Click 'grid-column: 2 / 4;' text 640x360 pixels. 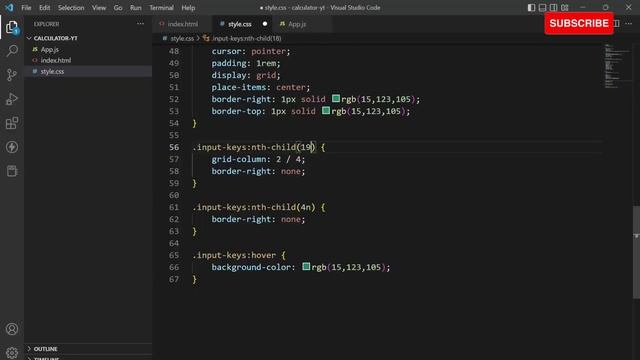tap(258, 159)
